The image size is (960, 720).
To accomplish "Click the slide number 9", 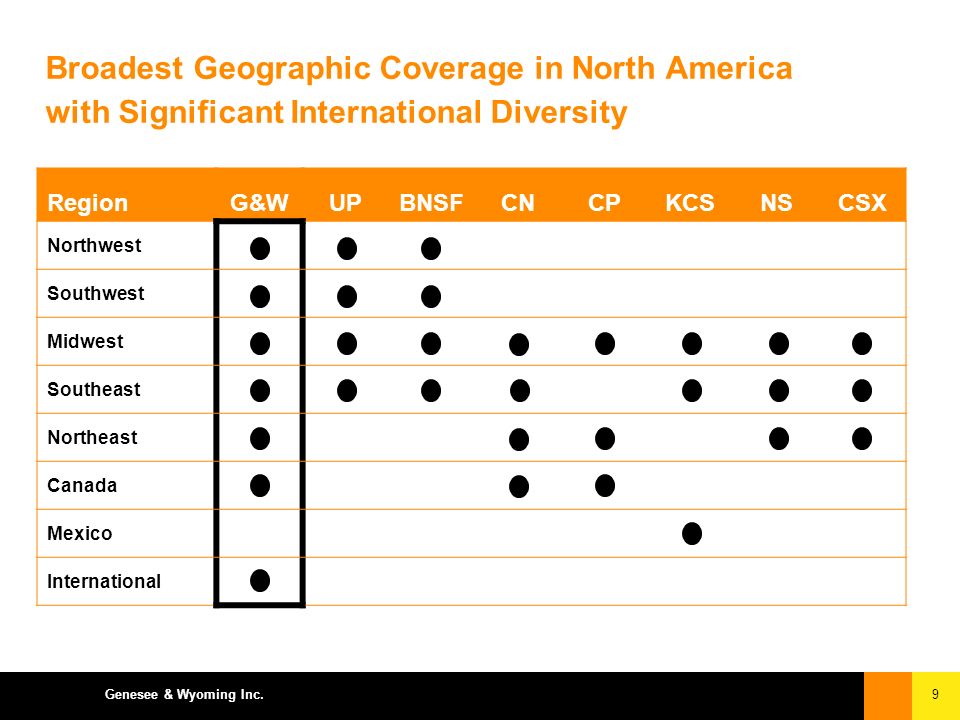I will (935, 694).
